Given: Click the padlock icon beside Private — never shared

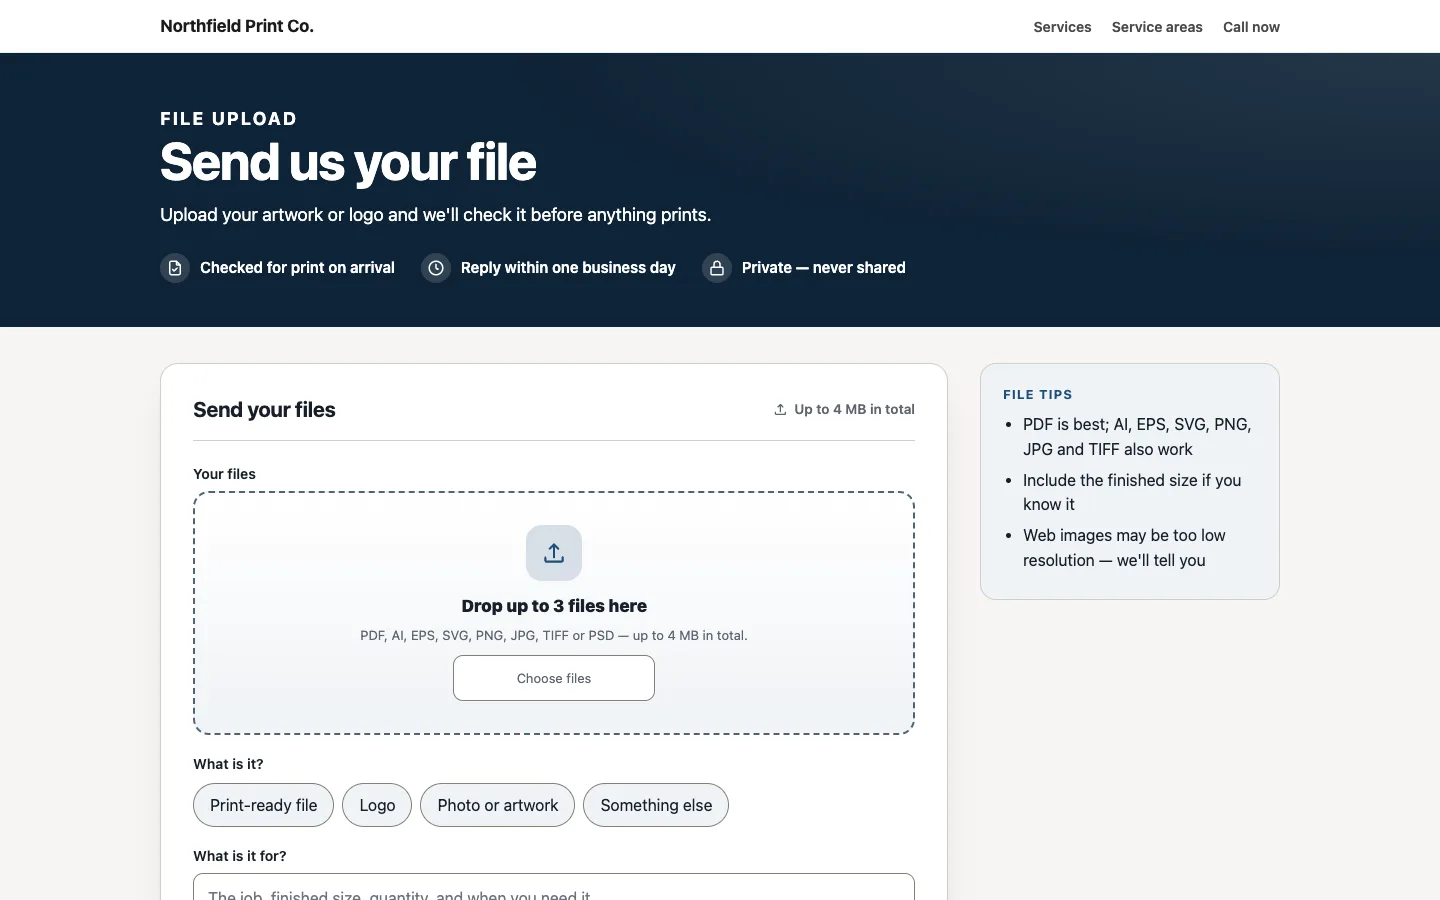Looking at the screenshot, I should 717,268.
